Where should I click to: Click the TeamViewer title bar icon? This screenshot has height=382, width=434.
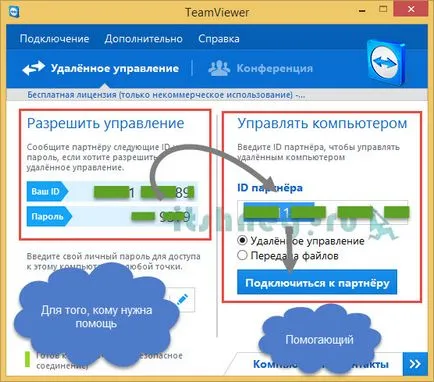click(14, 11)
